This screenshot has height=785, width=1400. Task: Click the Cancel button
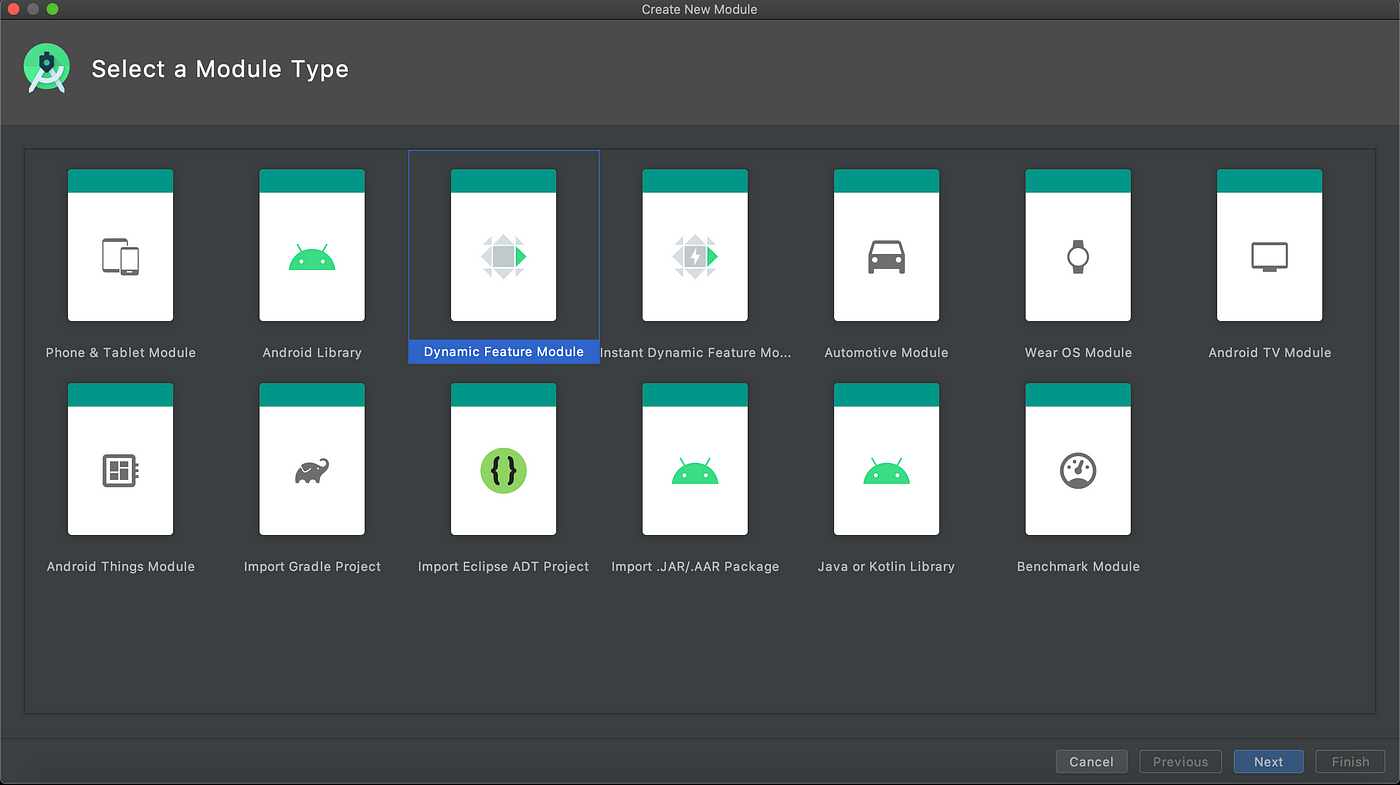click(1091, 761)
